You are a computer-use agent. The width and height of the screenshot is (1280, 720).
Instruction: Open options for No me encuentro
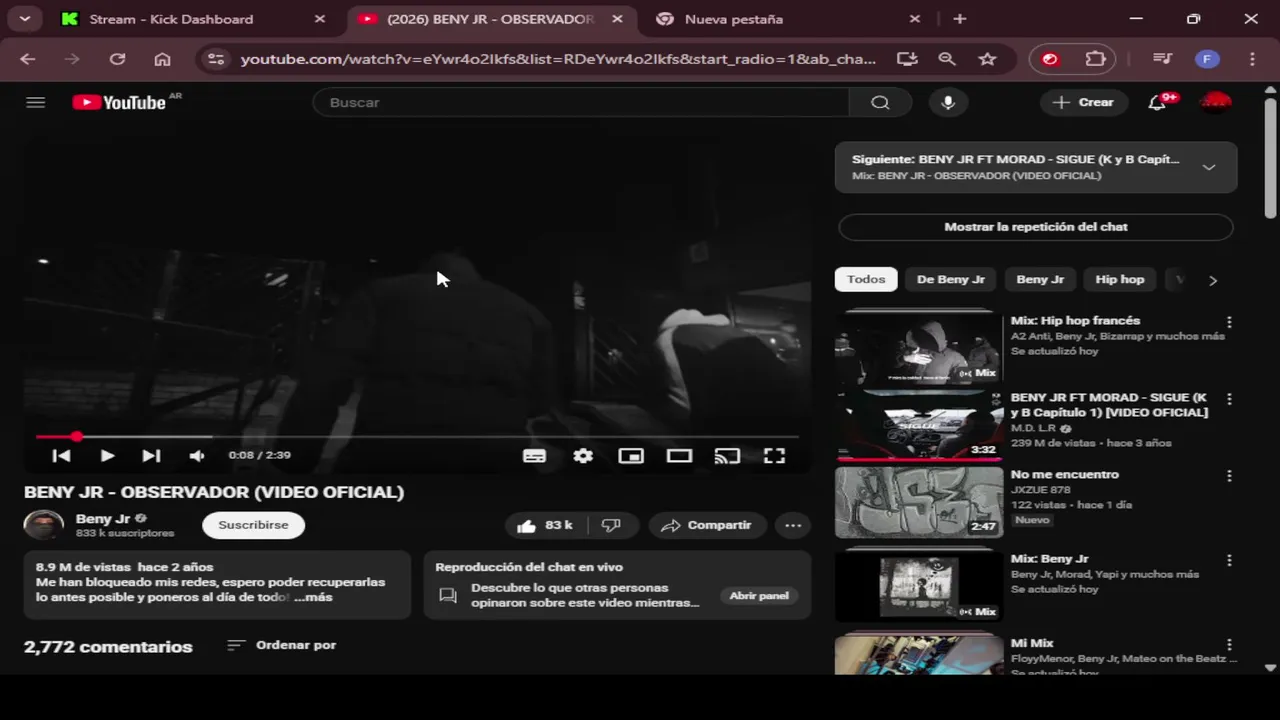pyautogui.click(x=1229, y=476)
